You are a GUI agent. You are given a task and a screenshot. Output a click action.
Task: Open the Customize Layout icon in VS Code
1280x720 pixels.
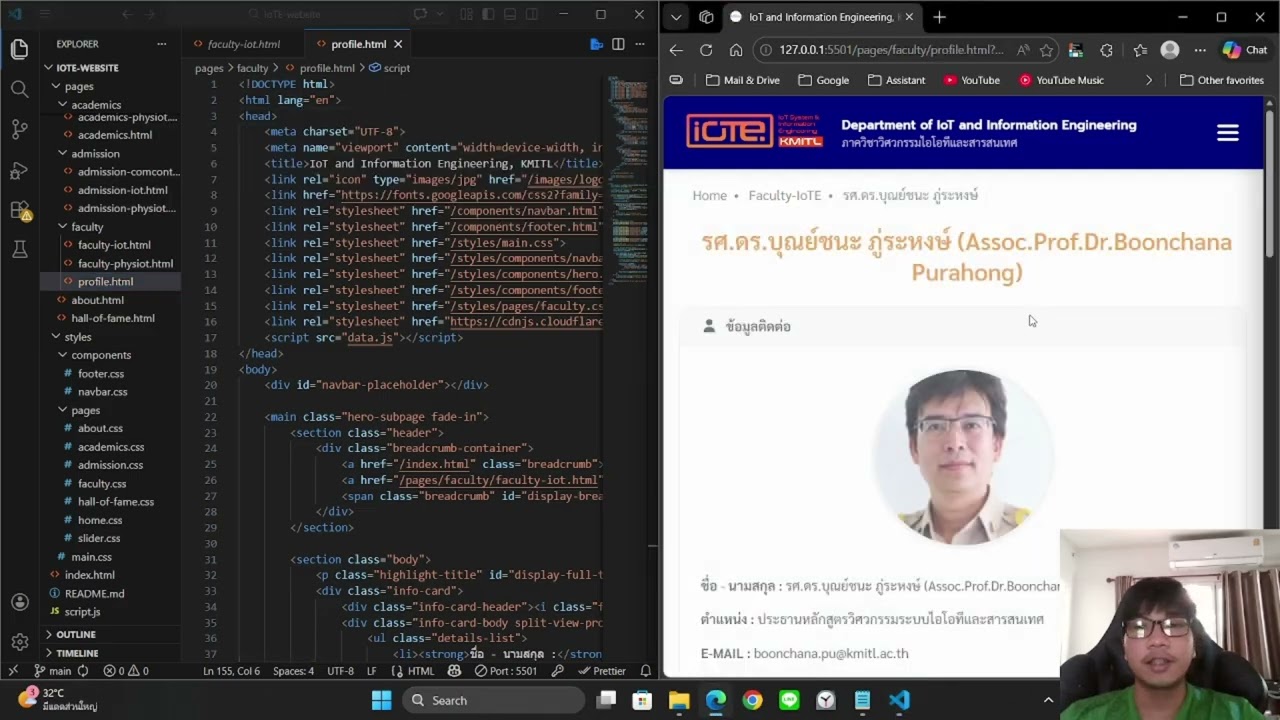[466, 15]
